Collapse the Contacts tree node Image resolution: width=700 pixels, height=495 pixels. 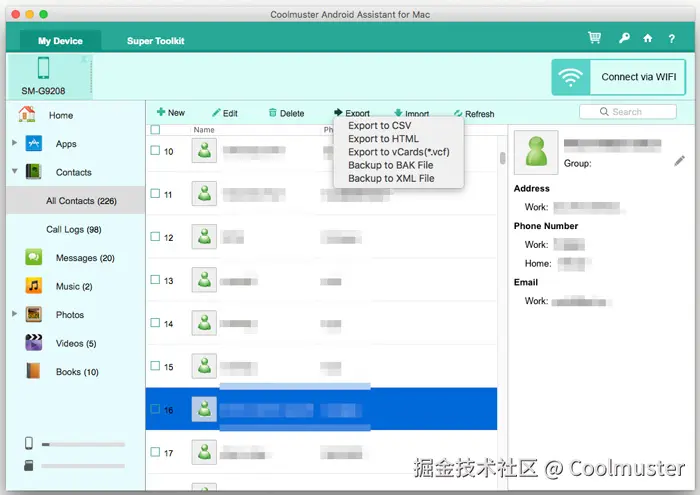coord(15,171)
